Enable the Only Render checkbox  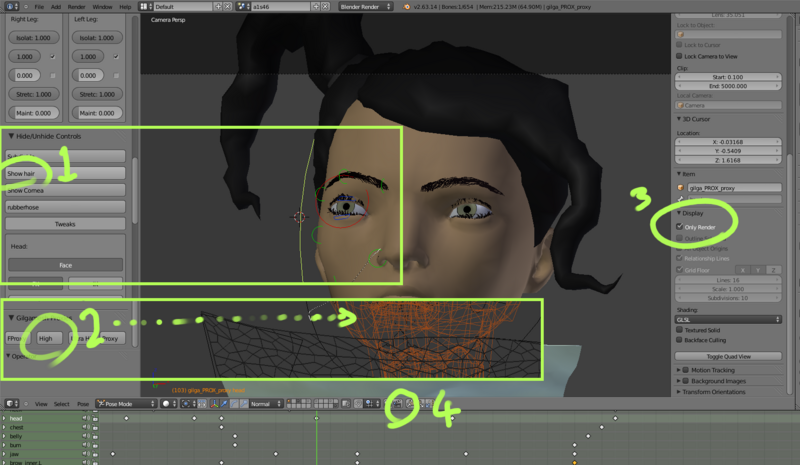[681, 226]
